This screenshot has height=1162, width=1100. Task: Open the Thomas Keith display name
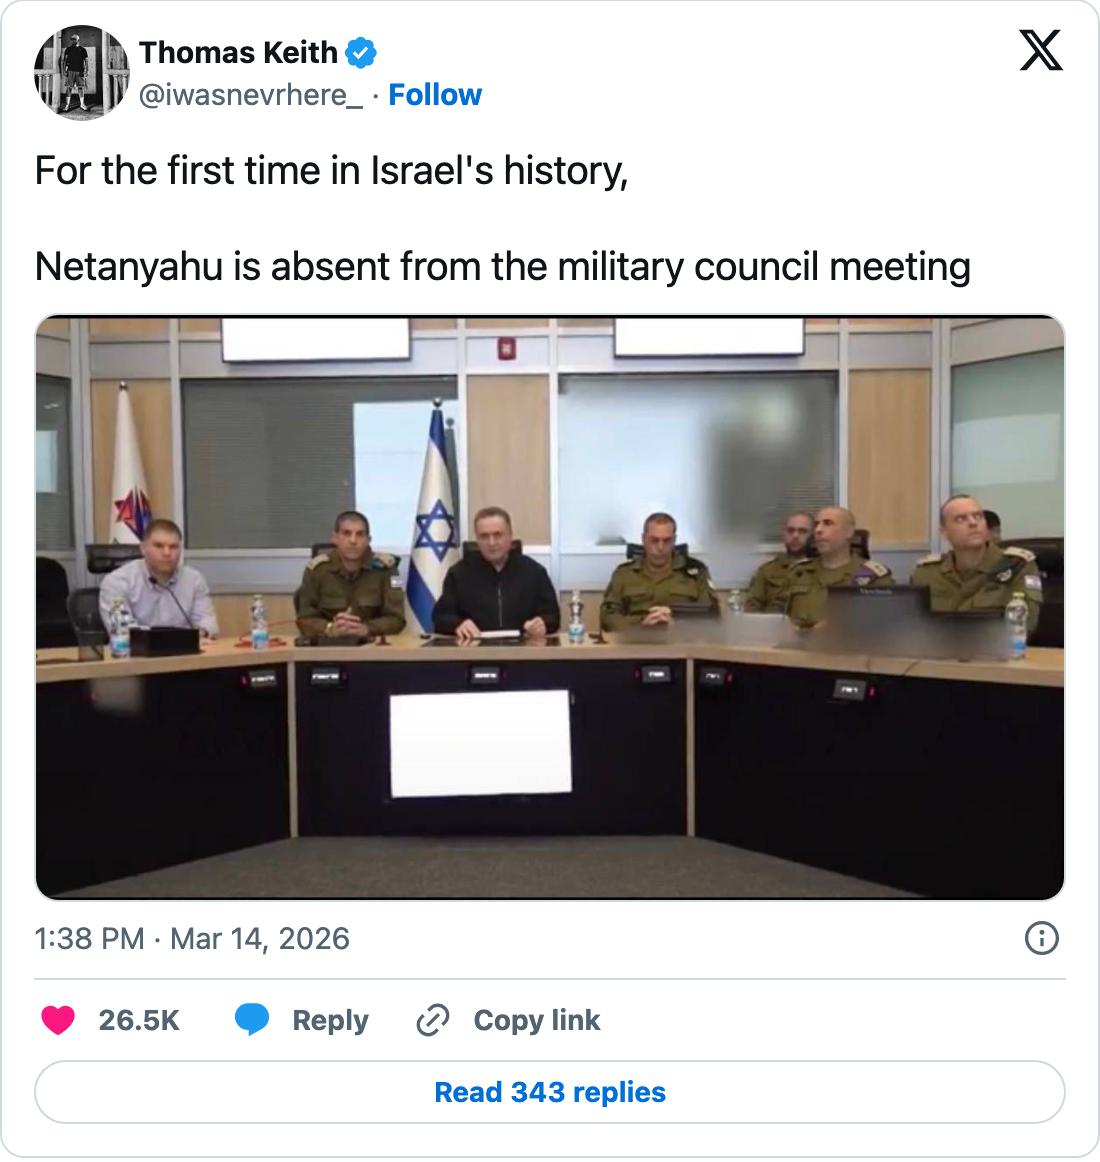[x=238, y=53]
